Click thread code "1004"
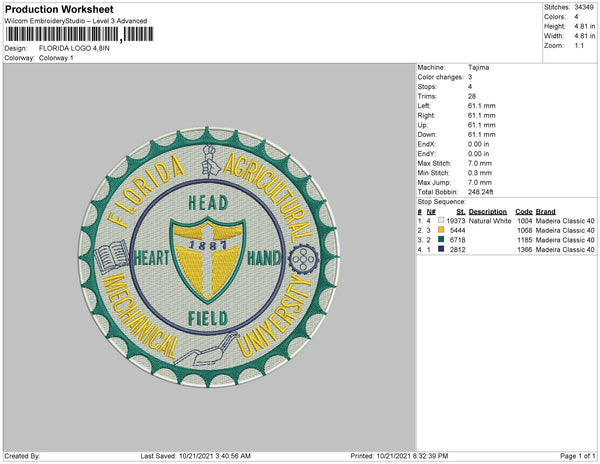Viewport: 600px width, 464px height. 525,221
